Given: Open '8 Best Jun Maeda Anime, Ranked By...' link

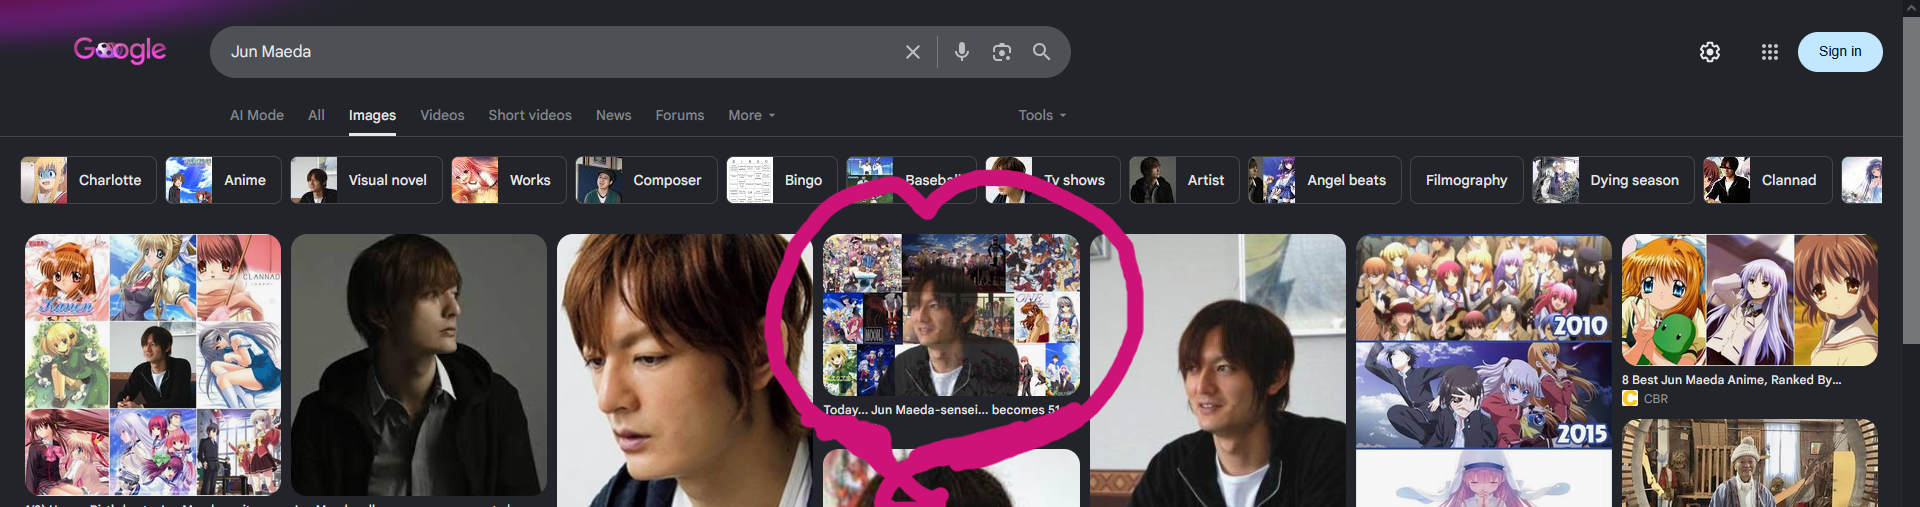Looking at the screenshot, I should (x=1731, y=380).
